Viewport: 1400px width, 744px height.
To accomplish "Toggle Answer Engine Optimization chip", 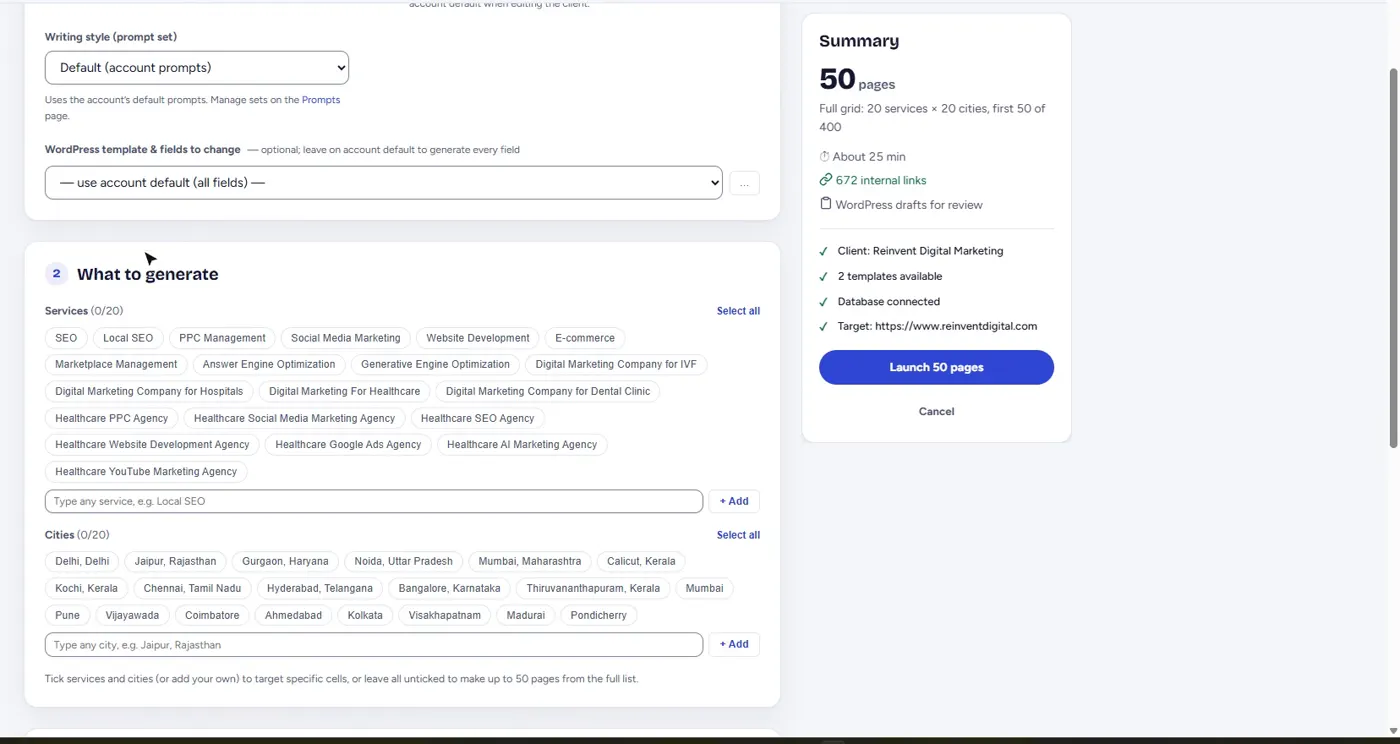I will click(269, 365).
